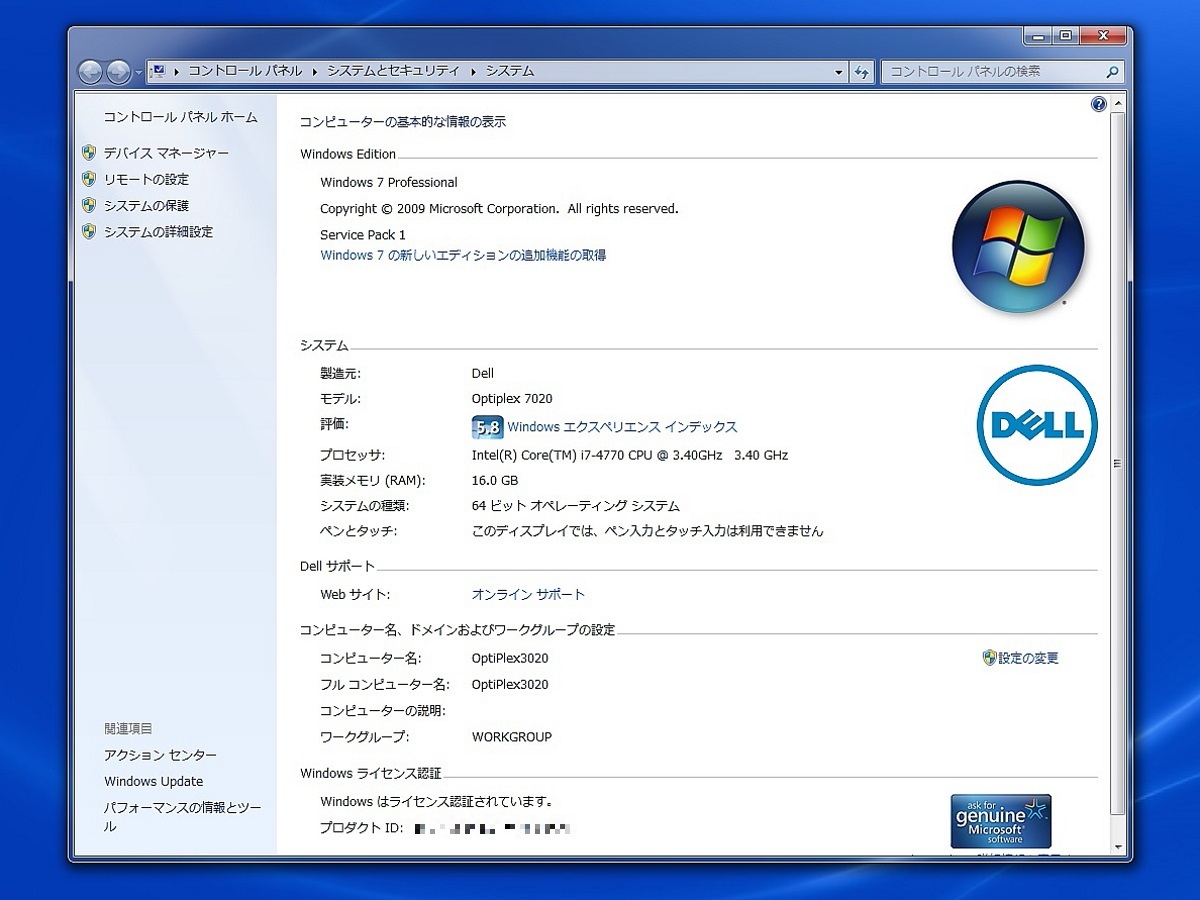The width and height of the screenshot is (1200, 900).
Task: Click Dell manufacturer value text
Action: (483, 373)
